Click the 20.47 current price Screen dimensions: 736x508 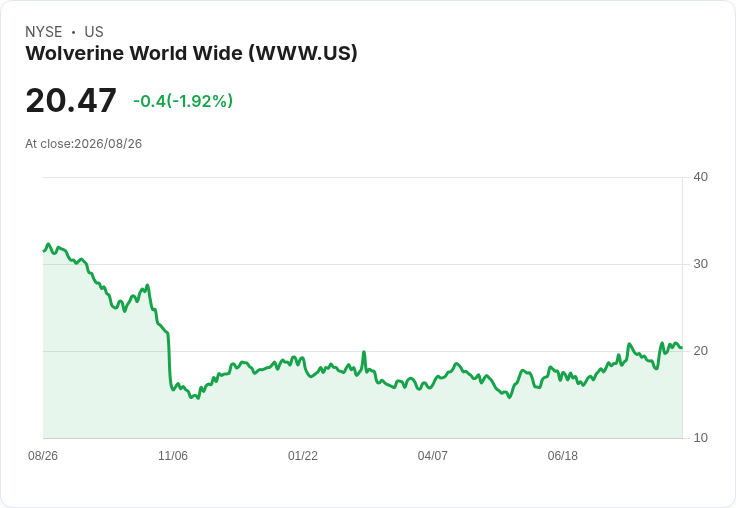pos(71,100)
